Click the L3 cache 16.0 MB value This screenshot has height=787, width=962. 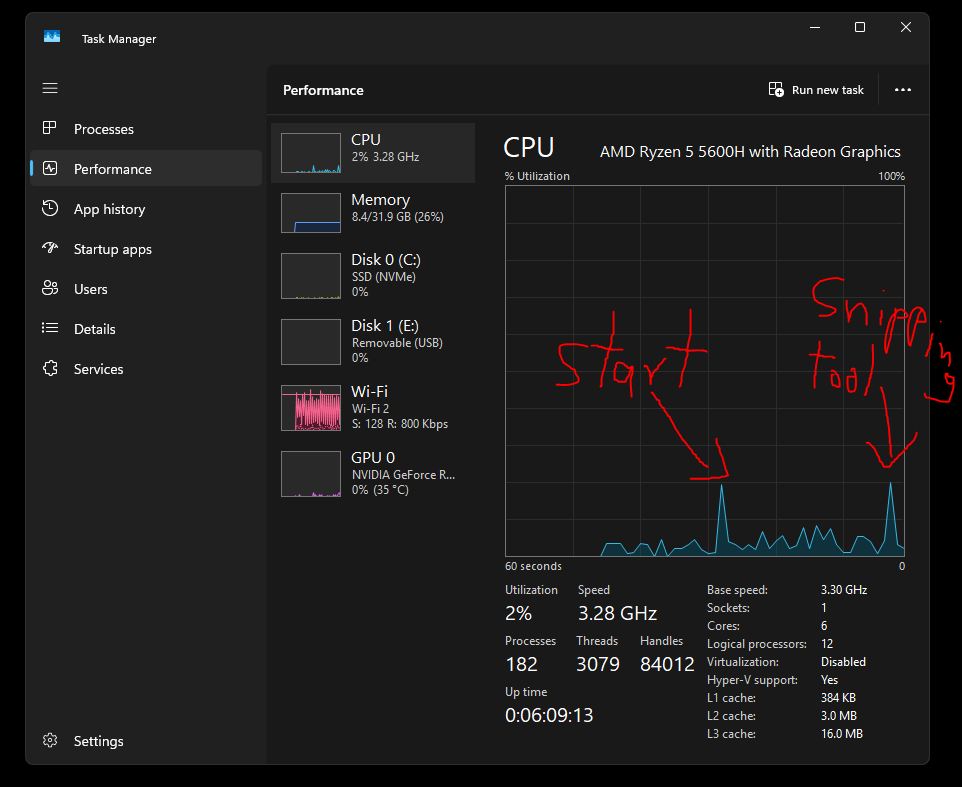(842, 734)
